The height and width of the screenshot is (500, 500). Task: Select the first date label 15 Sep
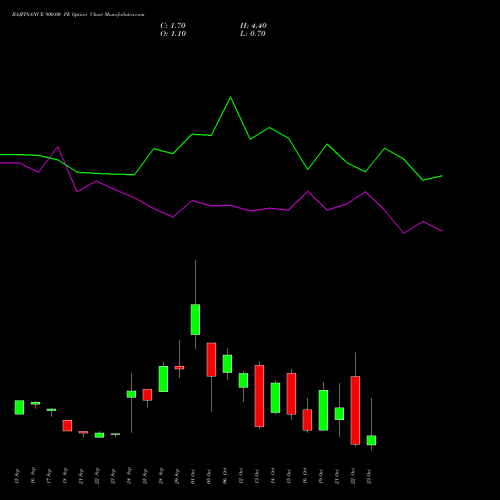pyautogui.click(x=17, y=476)
